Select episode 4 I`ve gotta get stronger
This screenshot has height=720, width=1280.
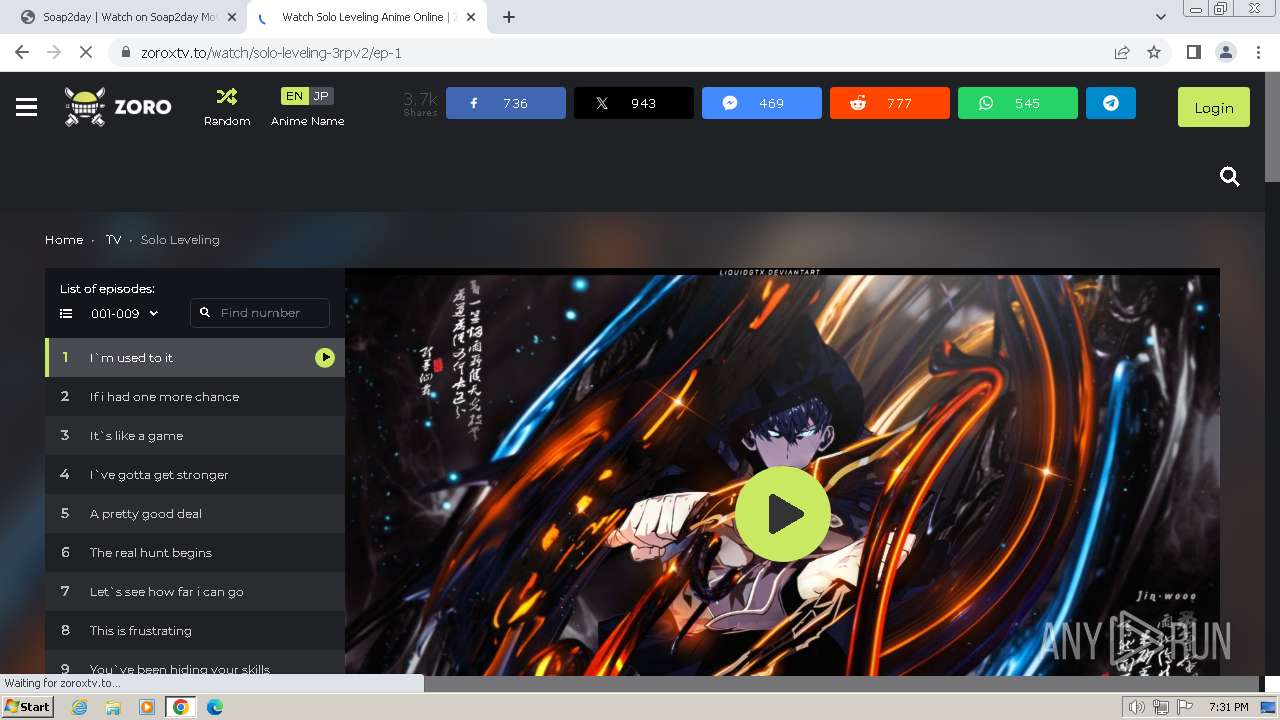195,475
